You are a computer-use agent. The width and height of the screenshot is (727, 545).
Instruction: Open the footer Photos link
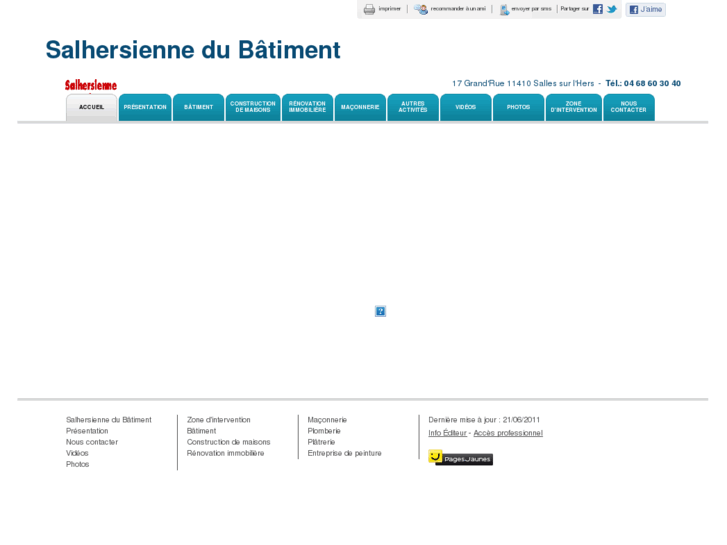pyautogui.click(x=77, y=464)
